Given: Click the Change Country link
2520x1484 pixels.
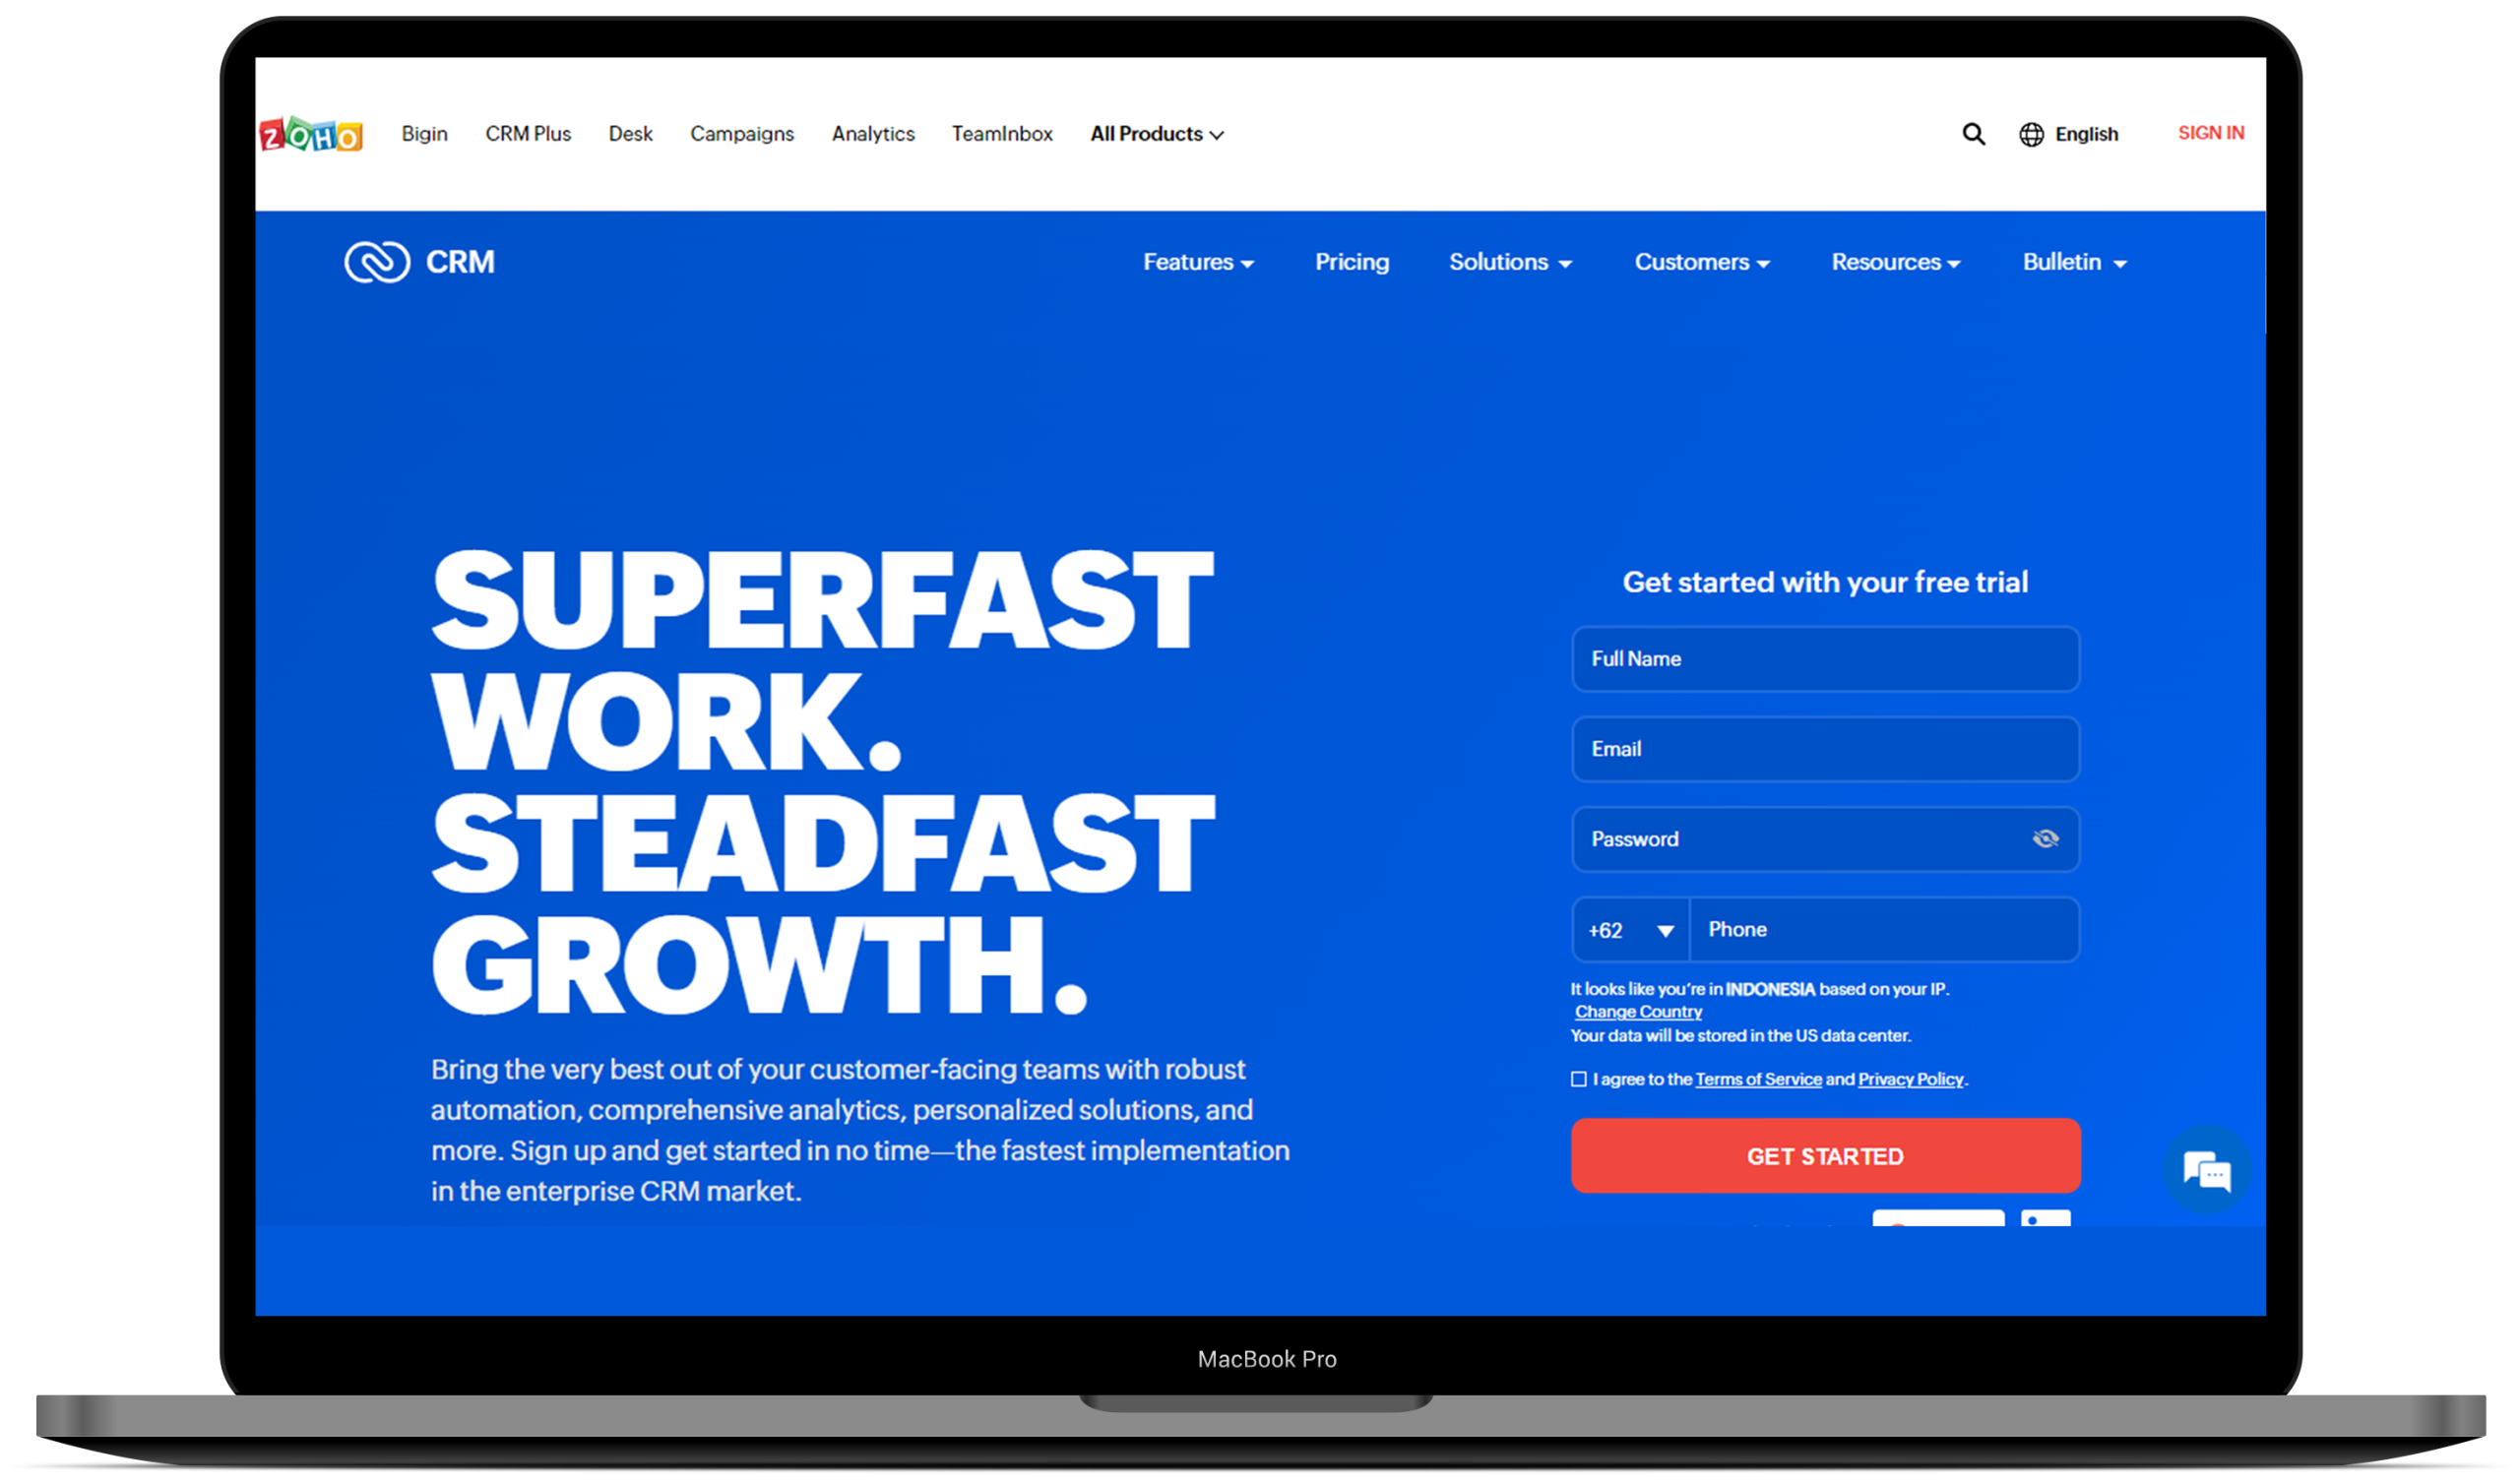Looking at the screenshot, I should 1635,1011.
